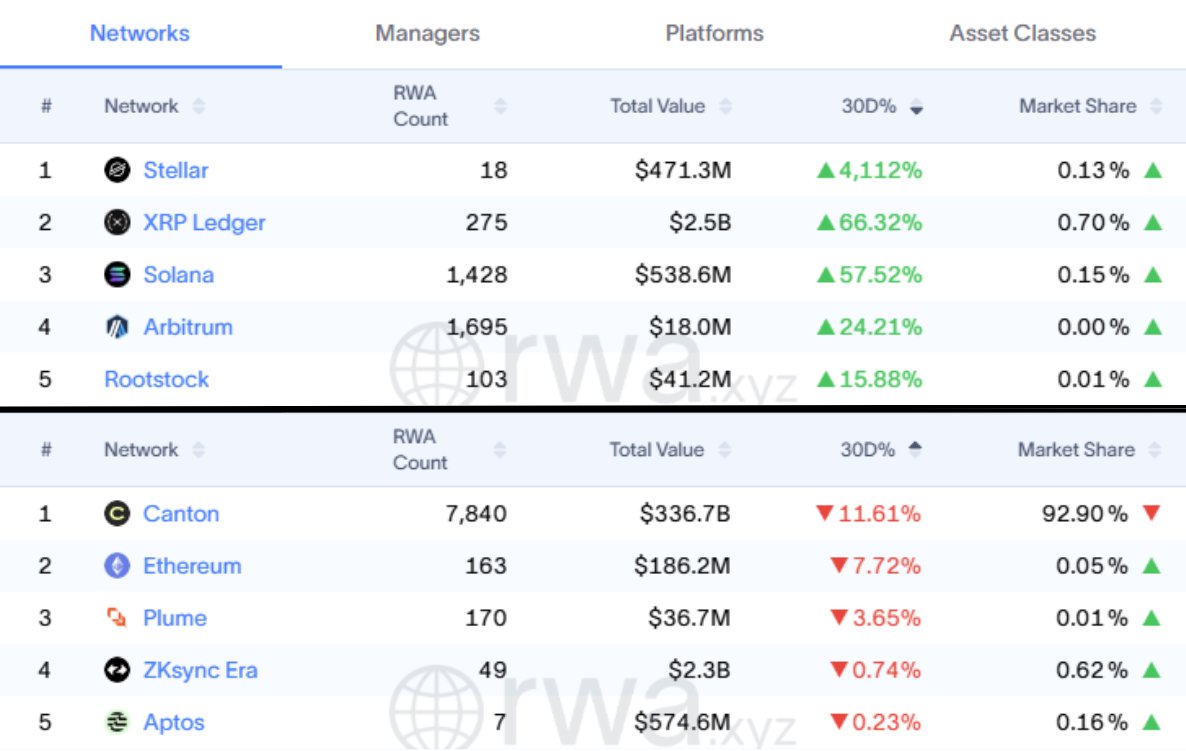Open the Canton network link
This screenshot has width=1186, height=751.
tap(181, 514)
